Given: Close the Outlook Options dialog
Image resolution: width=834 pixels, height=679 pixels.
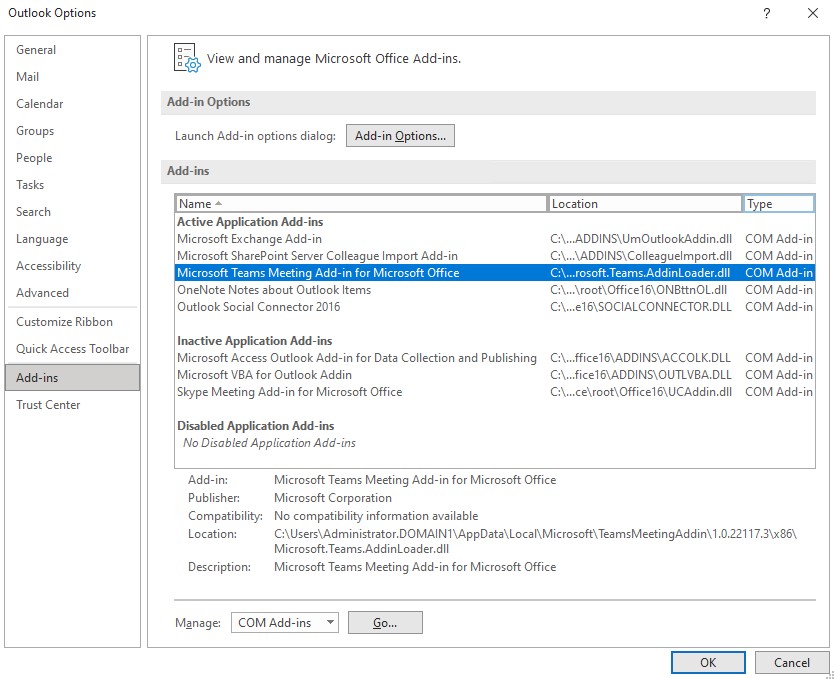Looking at the screenshot, I should (x=813, y=13).
